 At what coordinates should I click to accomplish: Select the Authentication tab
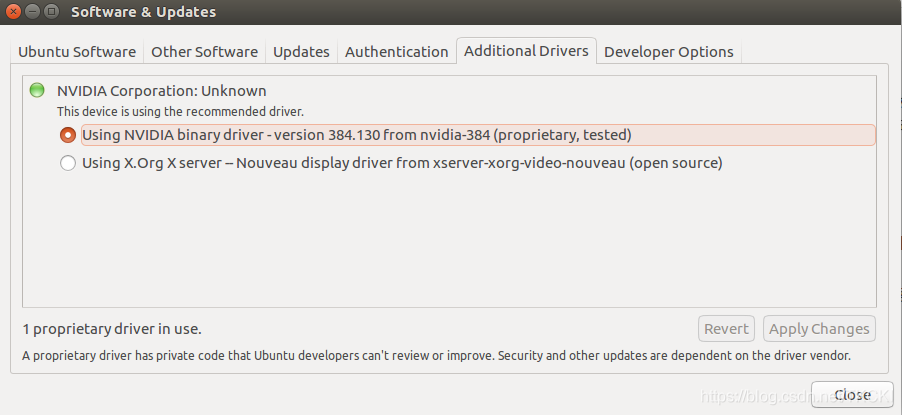(396, 52)
